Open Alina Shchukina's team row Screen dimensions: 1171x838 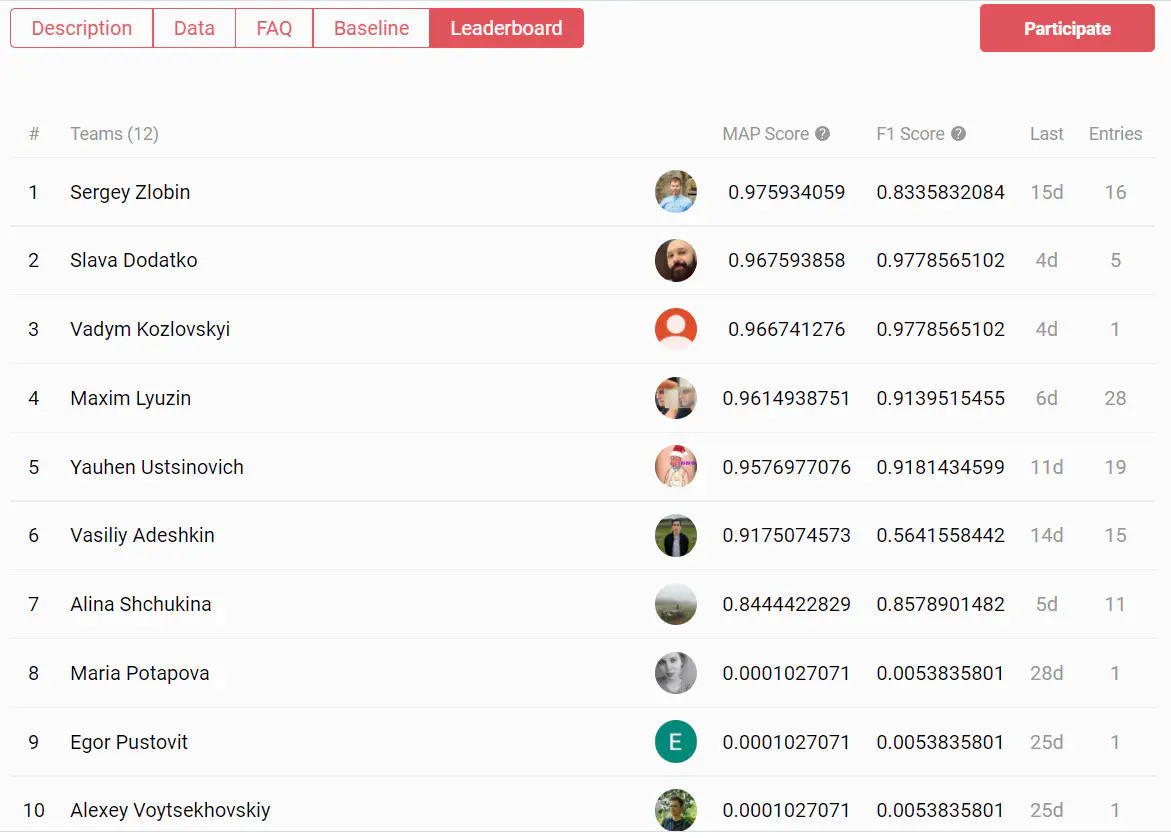tap(140, 604)
